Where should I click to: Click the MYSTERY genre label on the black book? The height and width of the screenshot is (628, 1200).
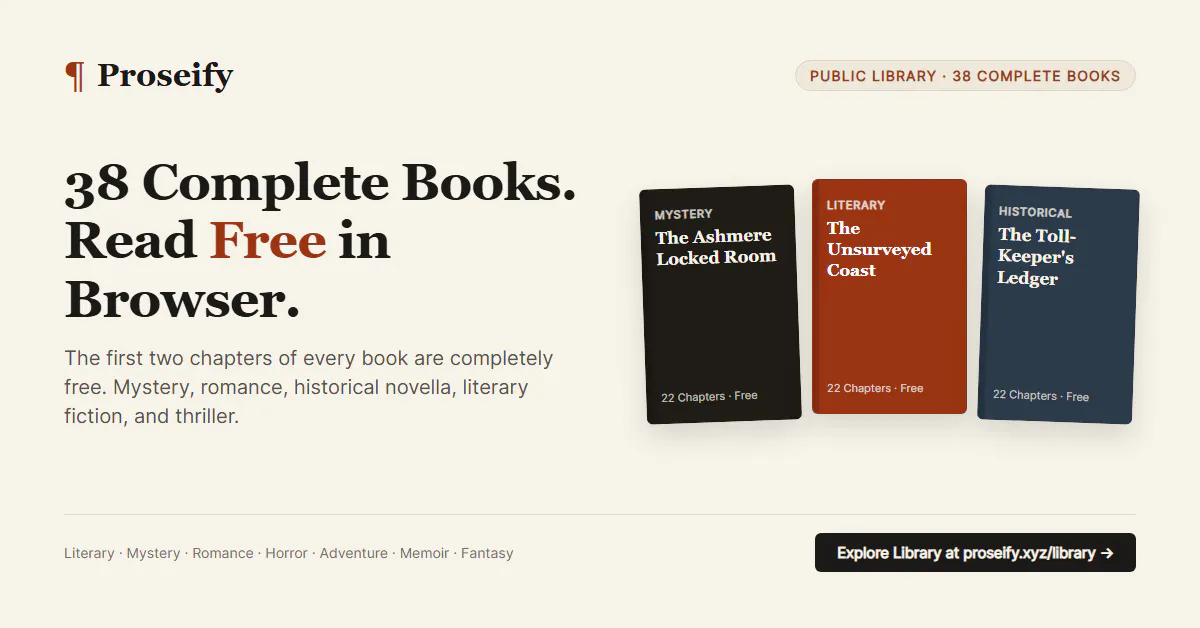pyautogui.click(x=684, y=214)
